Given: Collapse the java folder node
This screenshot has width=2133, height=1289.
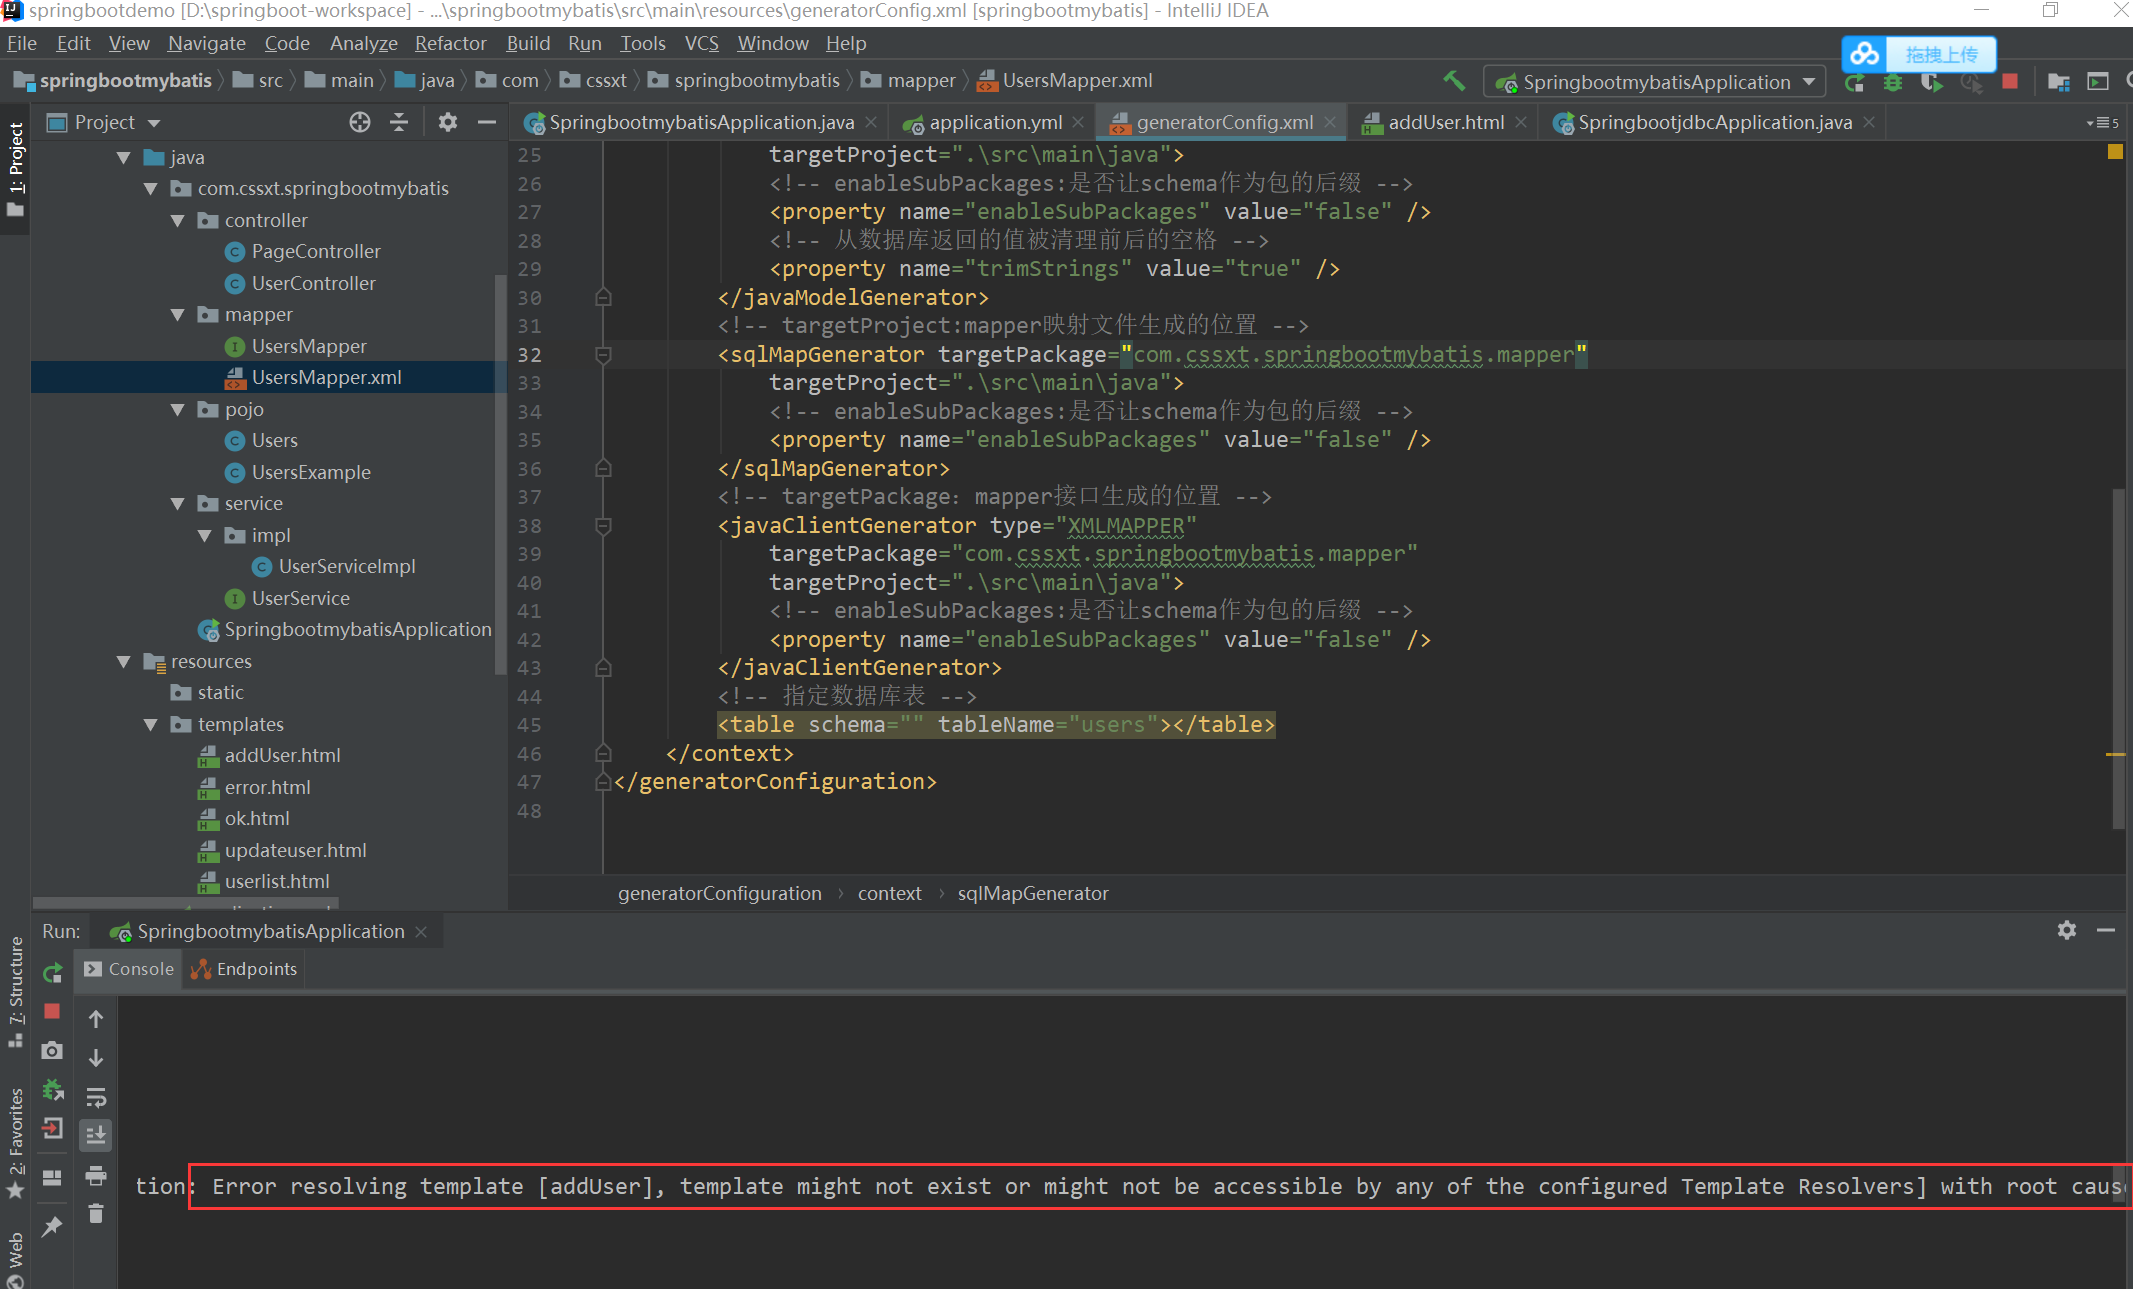Looking at the screenshot, I should [x=124, y=157].
